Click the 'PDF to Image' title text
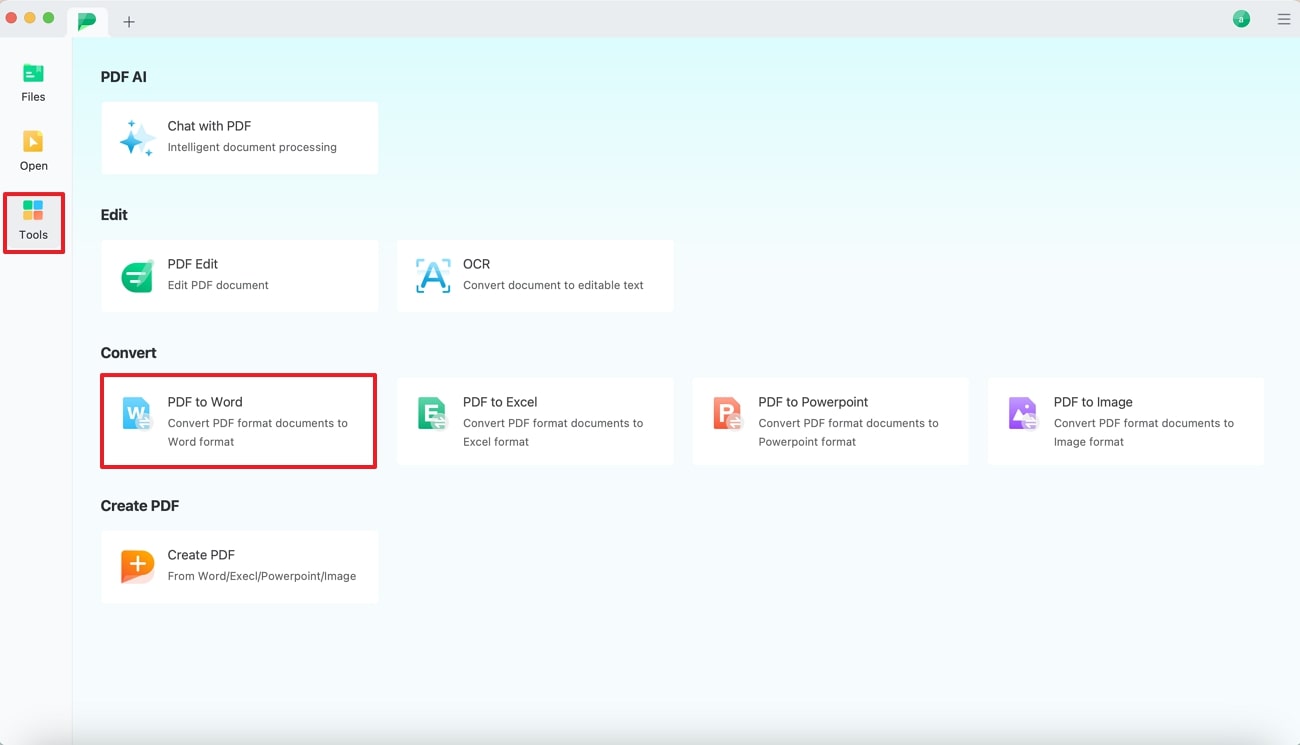 pos(1093,402)
